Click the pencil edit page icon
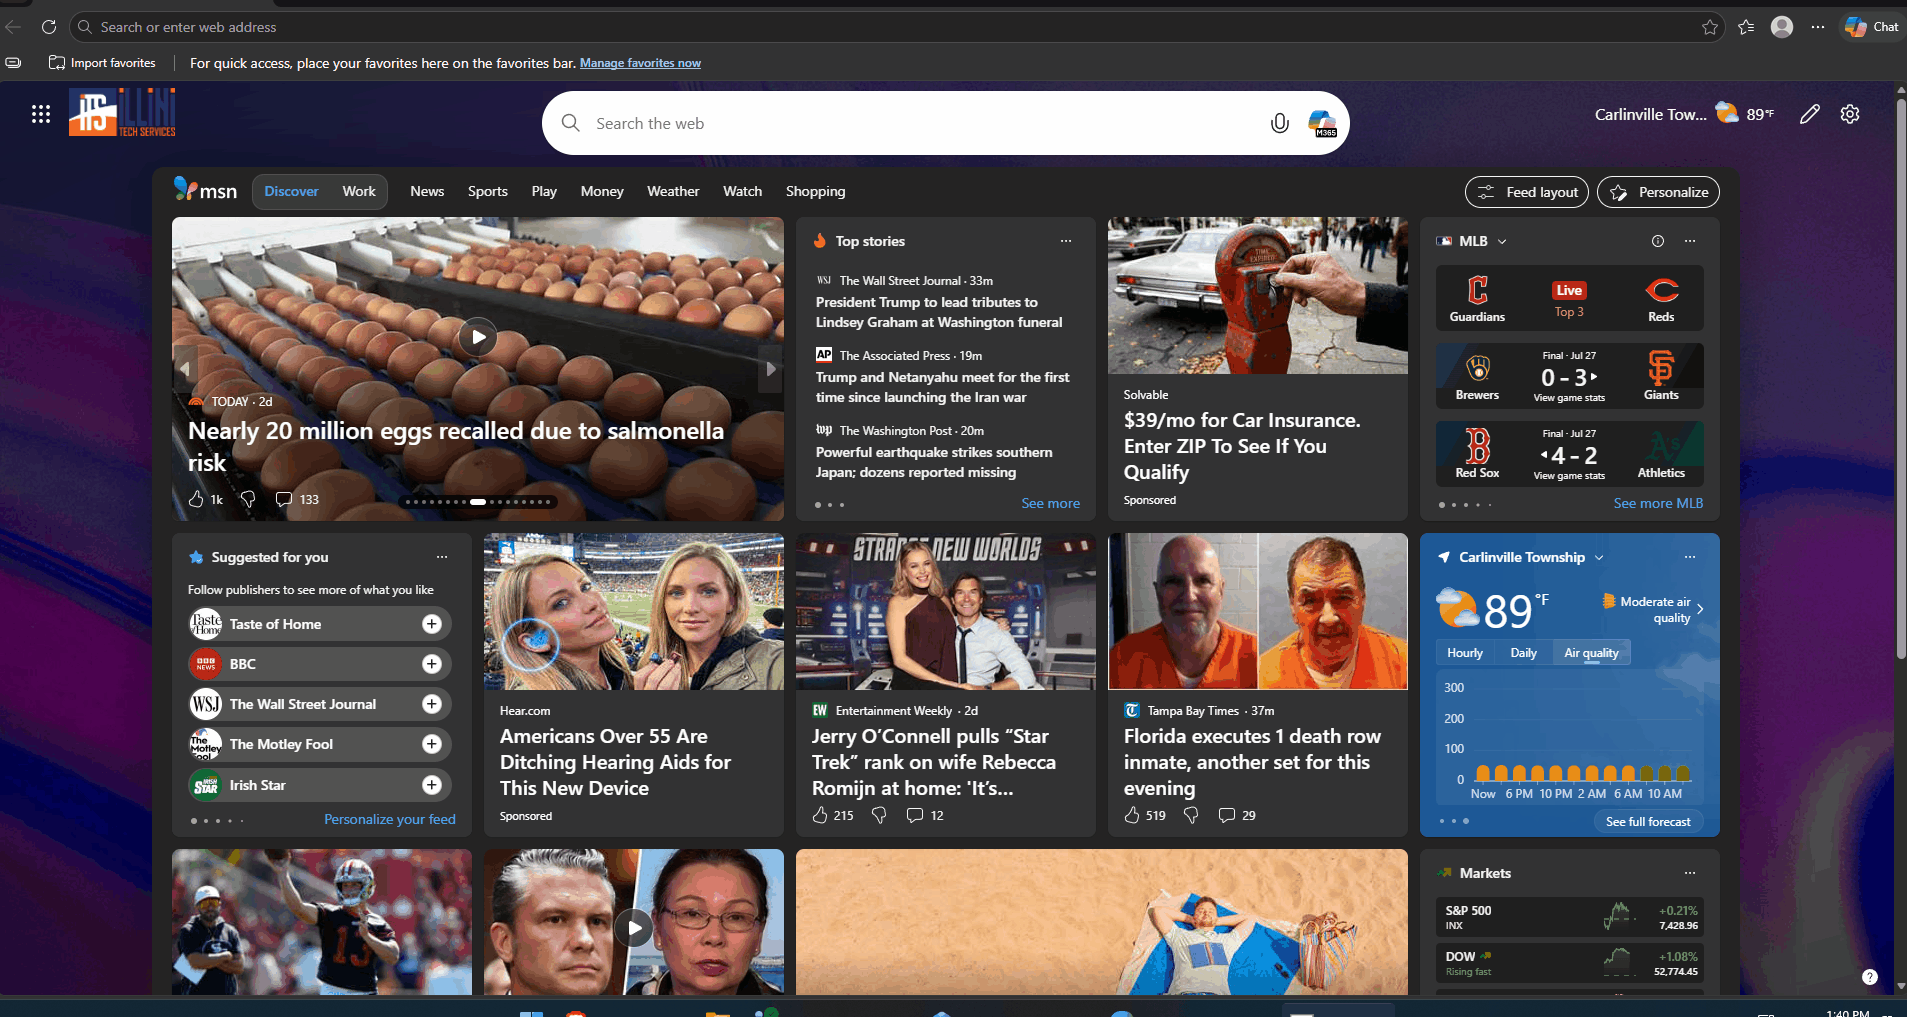1907x1017 pixels. point(1809,114)
